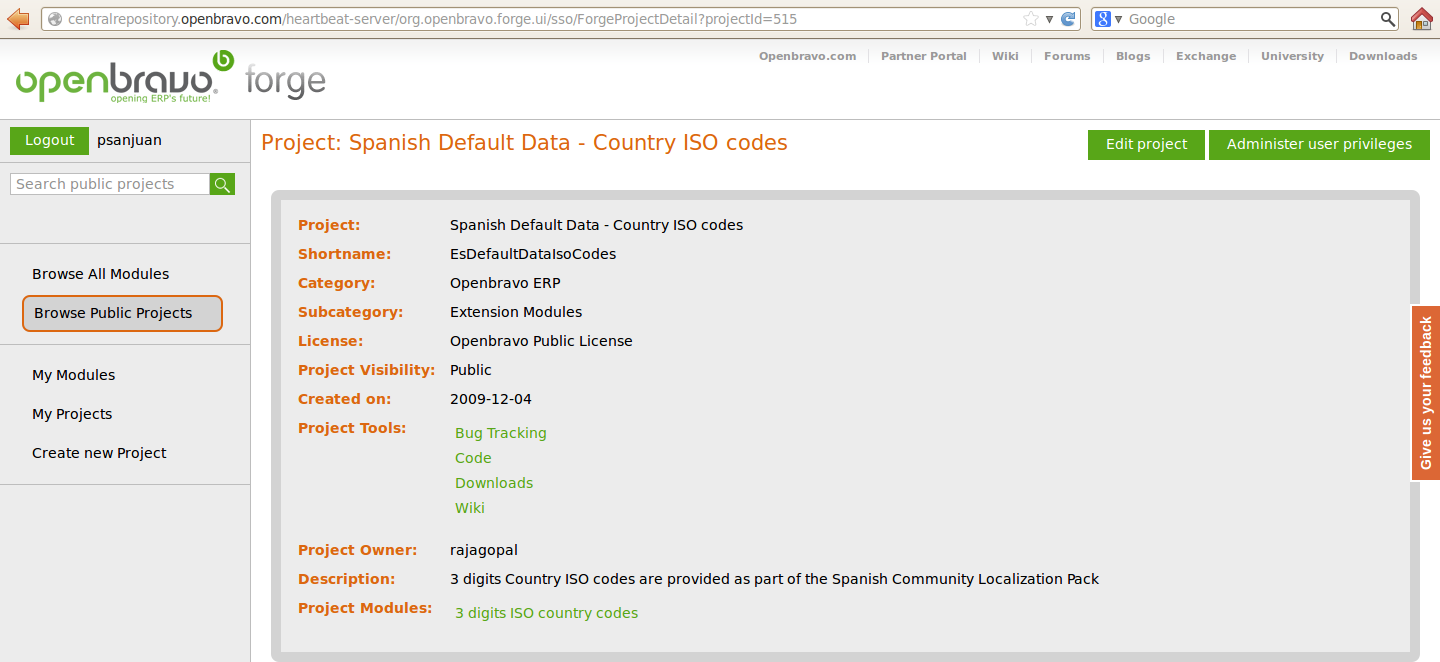Viewport: 1440px width, 662px height.
Task: Click the Edit project button
Action: (1146, 144)
